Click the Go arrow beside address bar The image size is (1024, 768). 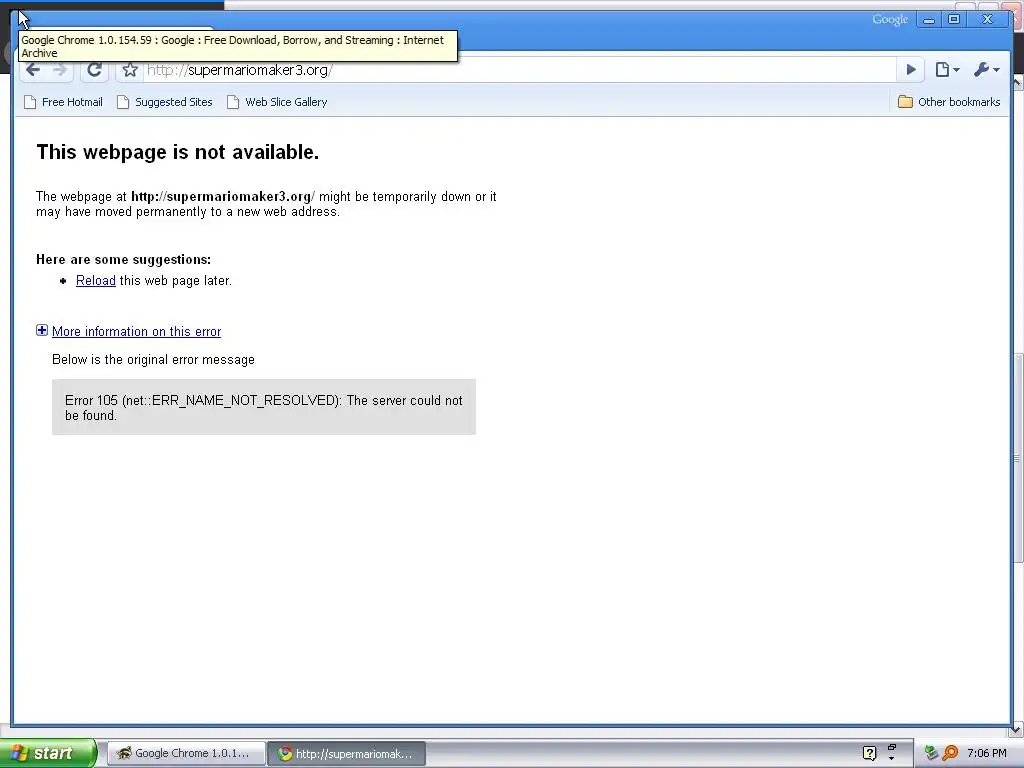[910, 70]
